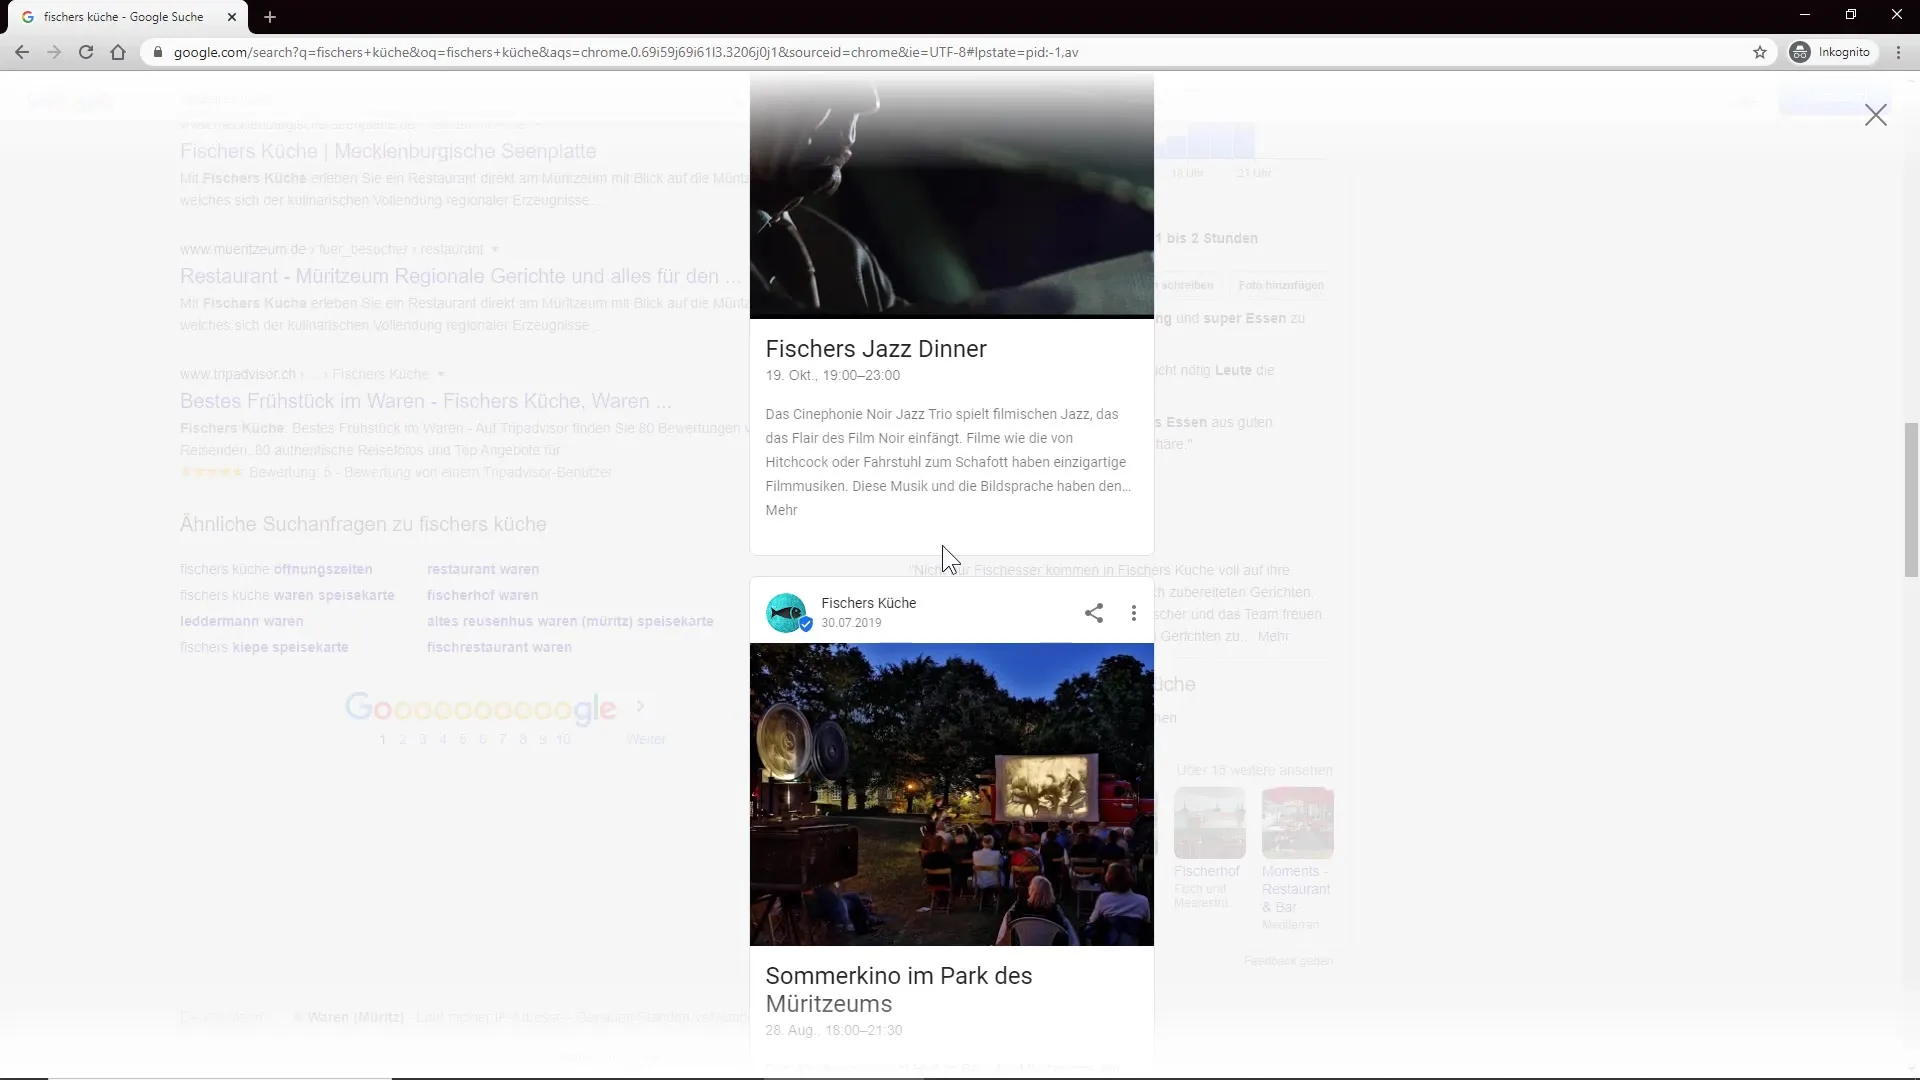1920x1080 pixels.
Task: Search fischers küche öffnungszeiten suggestion
Action: [276, 569]
